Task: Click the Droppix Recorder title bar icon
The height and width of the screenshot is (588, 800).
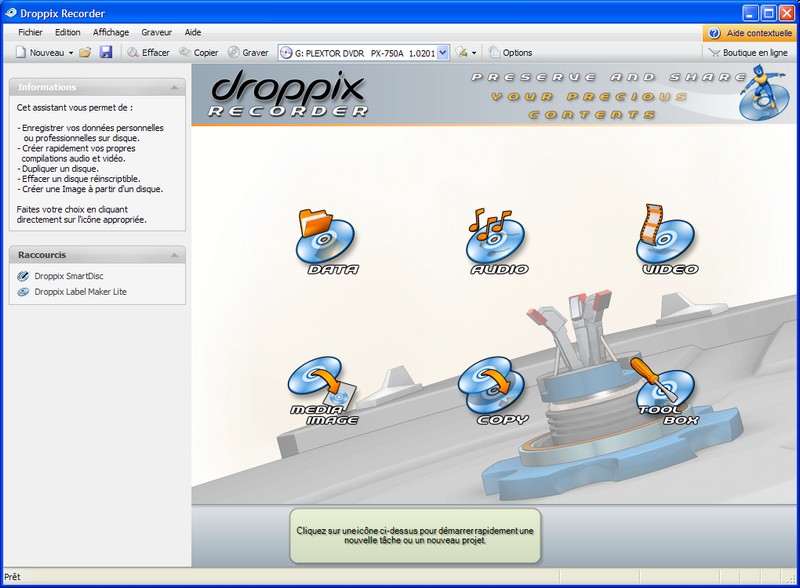Action: click(11, 13)
